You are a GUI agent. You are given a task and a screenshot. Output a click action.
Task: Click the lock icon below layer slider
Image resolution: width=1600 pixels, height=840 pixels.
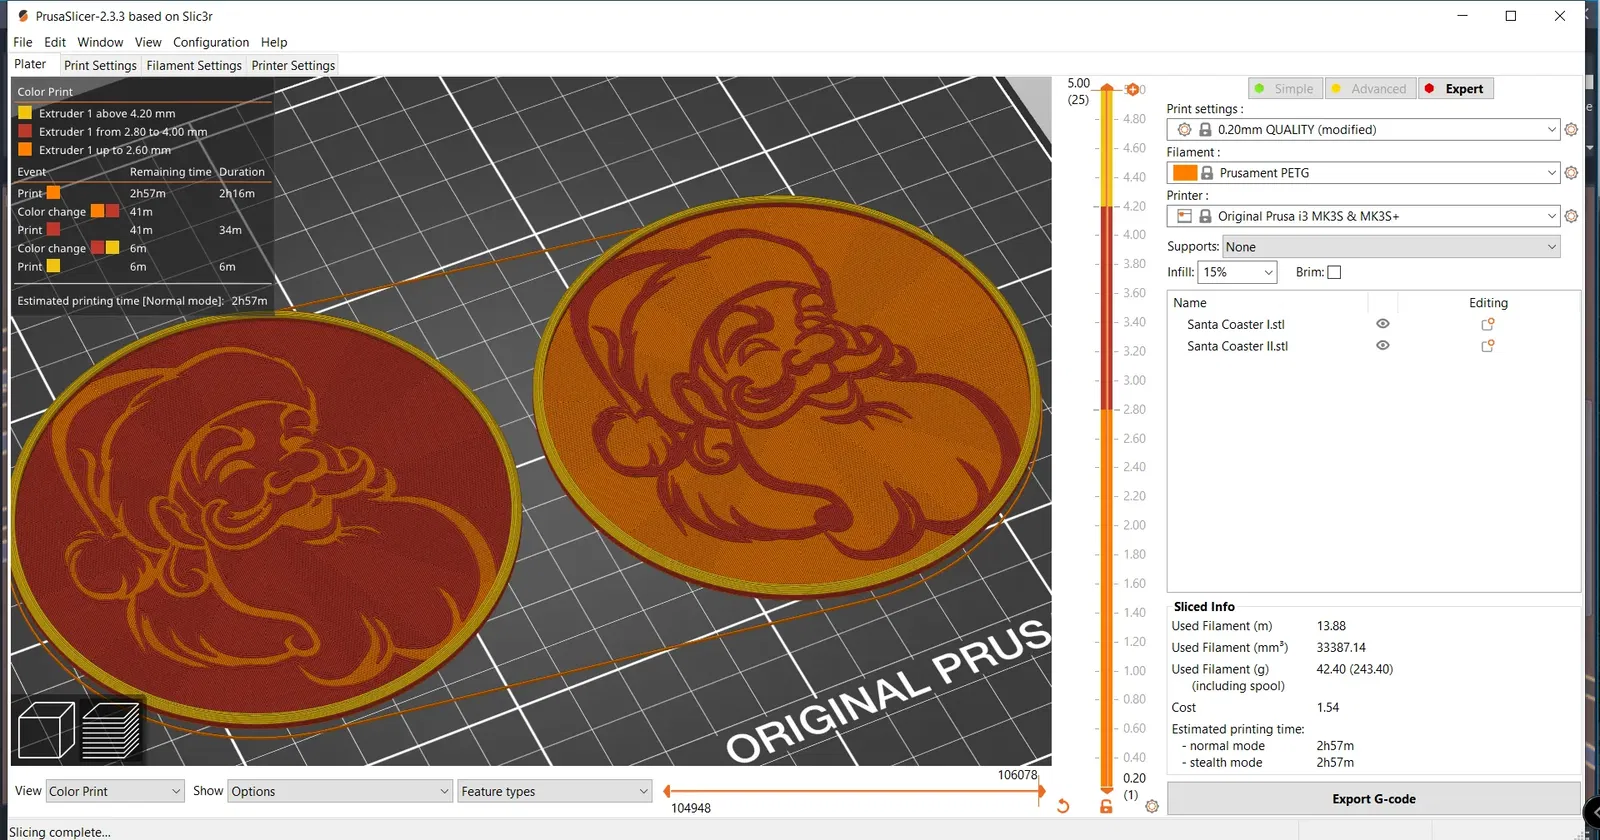tap(1106, 806)
